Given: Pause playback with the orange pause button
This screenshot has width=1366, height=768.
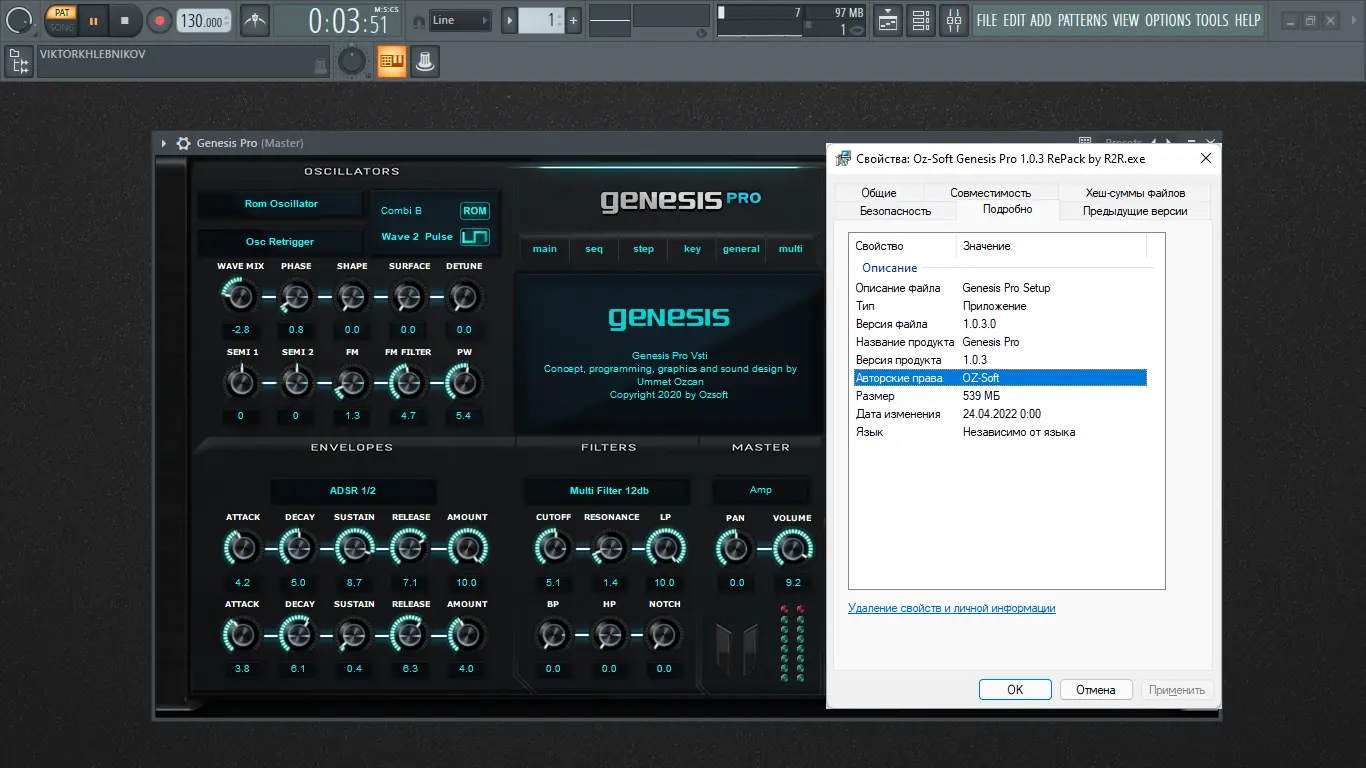Looking at the screenshot, I should 93,20.
